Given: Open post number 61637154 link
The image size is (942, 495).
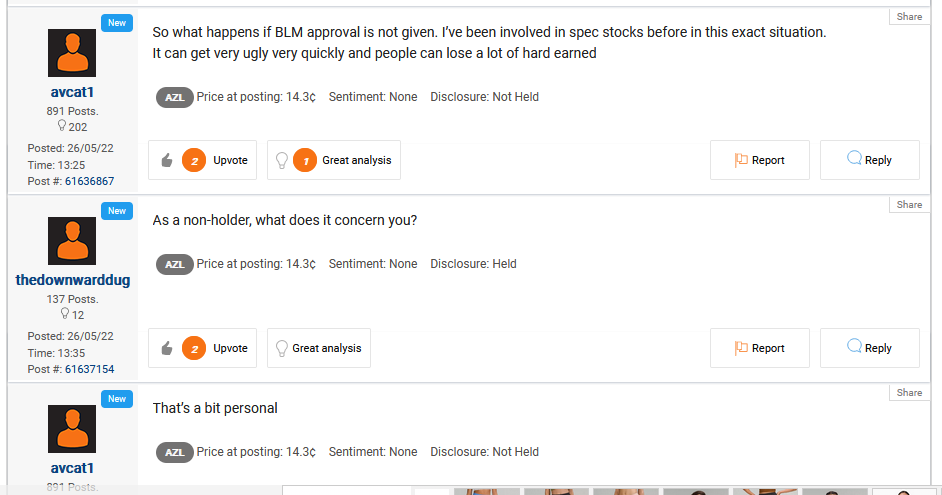Looking at the screenshot, I should pyautogui.click(x=90, y=369).
